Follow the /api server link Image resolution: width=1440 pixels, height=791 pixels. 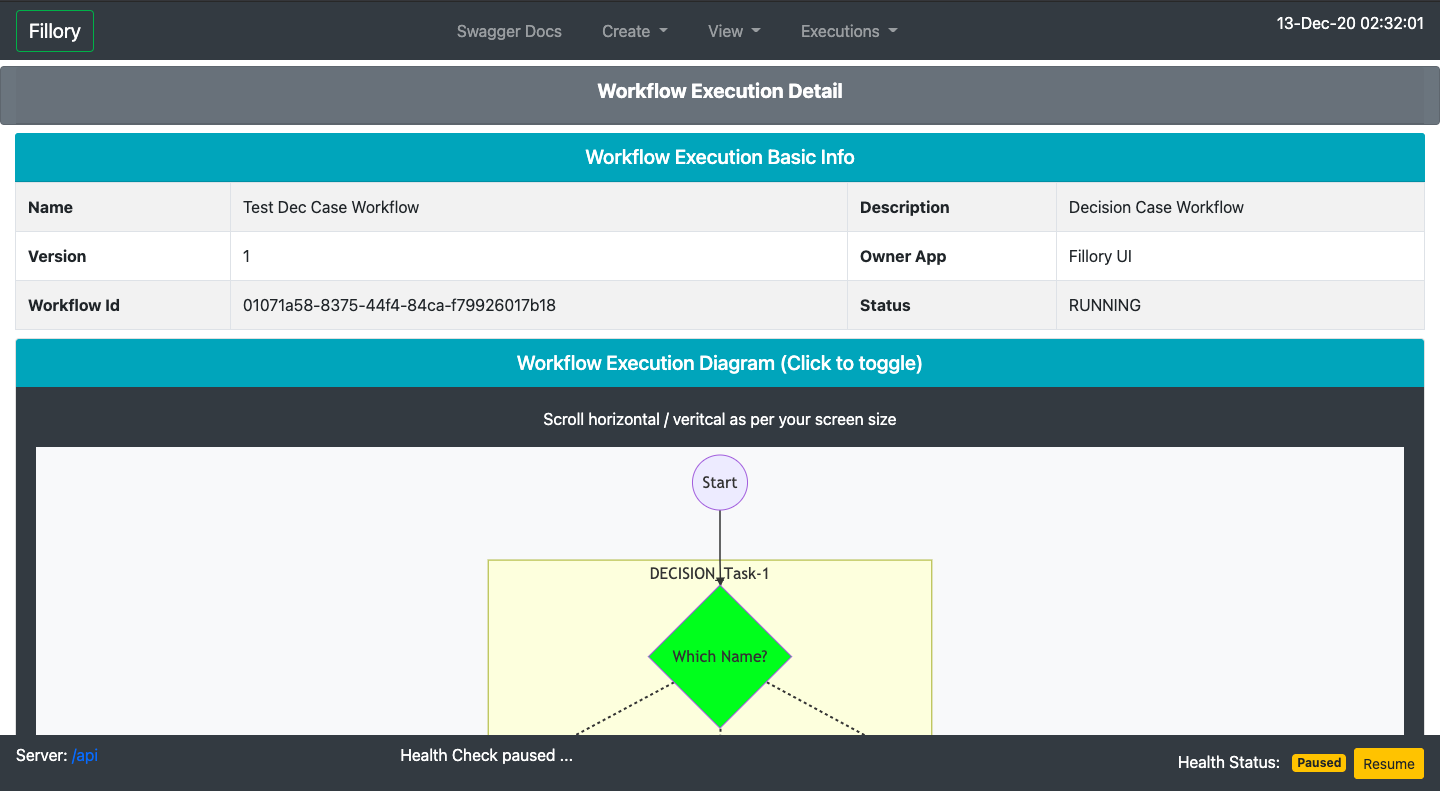85,755
